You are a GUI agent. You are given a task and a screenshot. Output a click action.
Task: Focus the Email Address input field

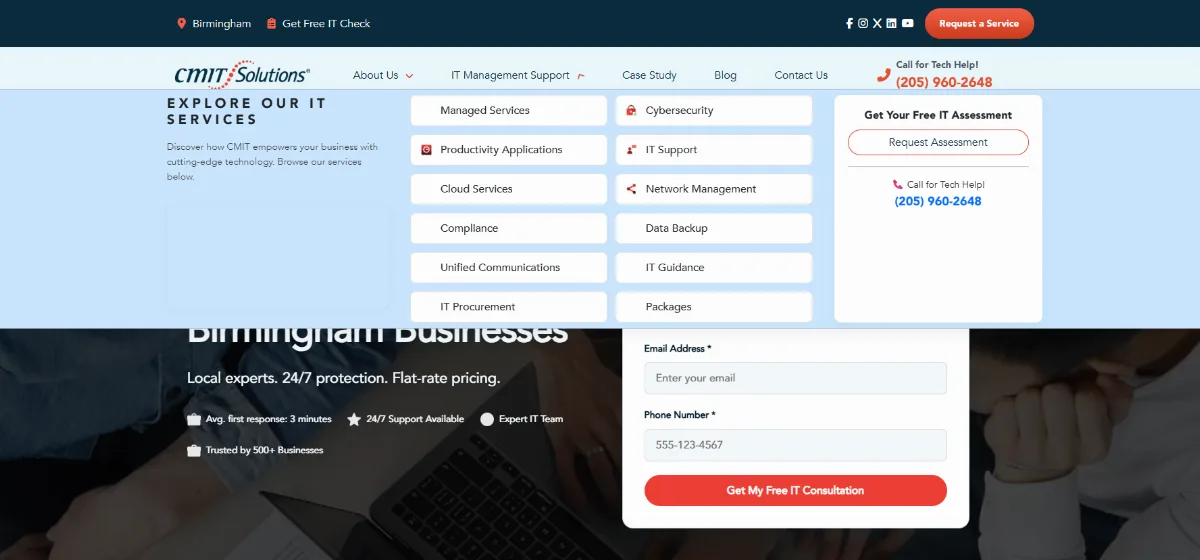click(x=795, y=378)
